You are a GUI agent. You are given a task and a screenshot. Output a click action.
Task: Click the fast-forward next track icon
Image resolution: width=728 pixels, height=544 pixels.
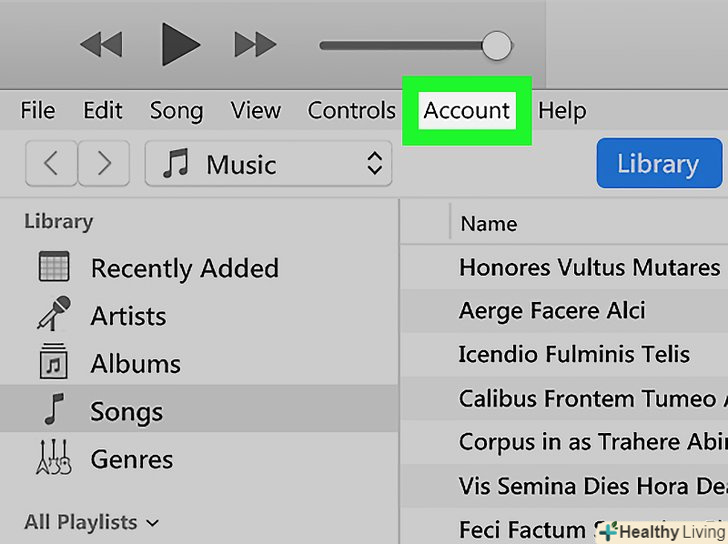click(x=255, y=45)
